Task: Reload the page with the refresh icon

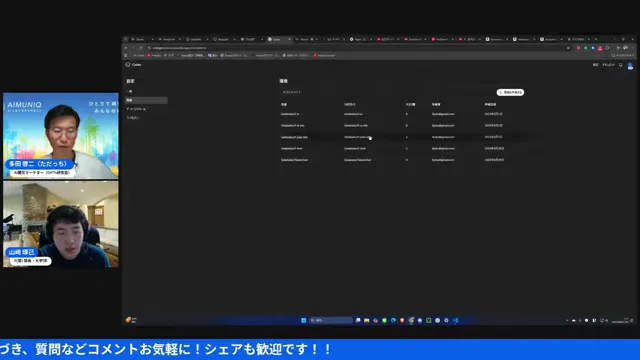Action: 141,48
